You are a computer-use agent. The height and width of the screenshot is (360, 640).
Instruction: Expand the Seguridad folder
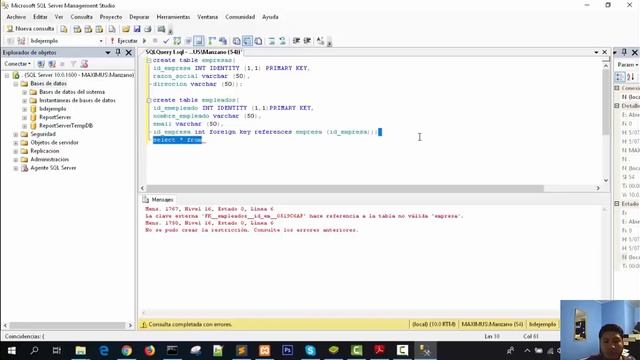[x=16, y=134]
